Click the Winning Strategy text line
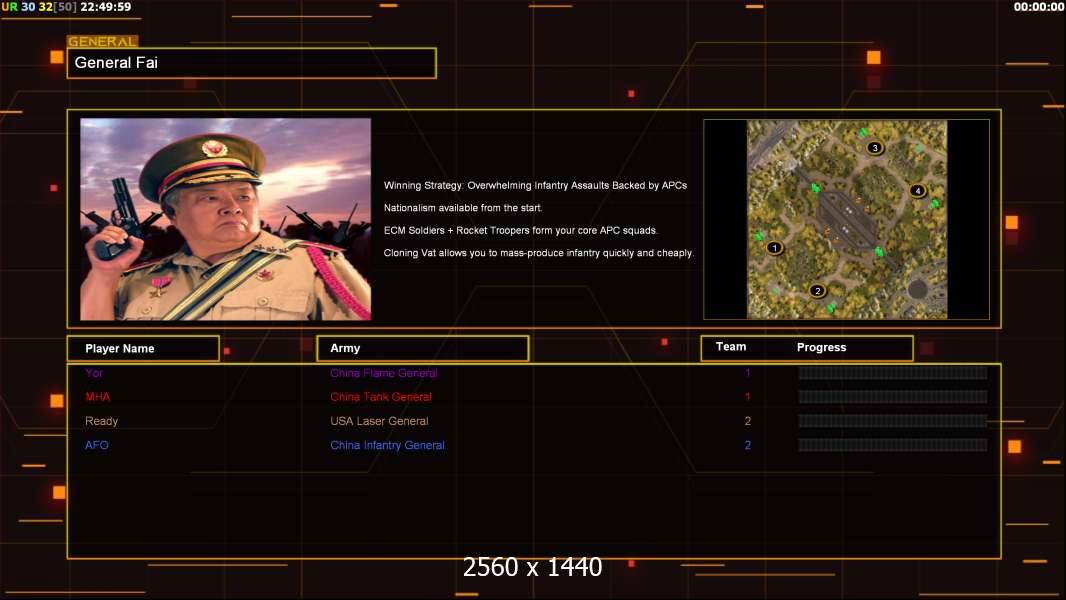The image size is (1066, 600). [535, 186]
